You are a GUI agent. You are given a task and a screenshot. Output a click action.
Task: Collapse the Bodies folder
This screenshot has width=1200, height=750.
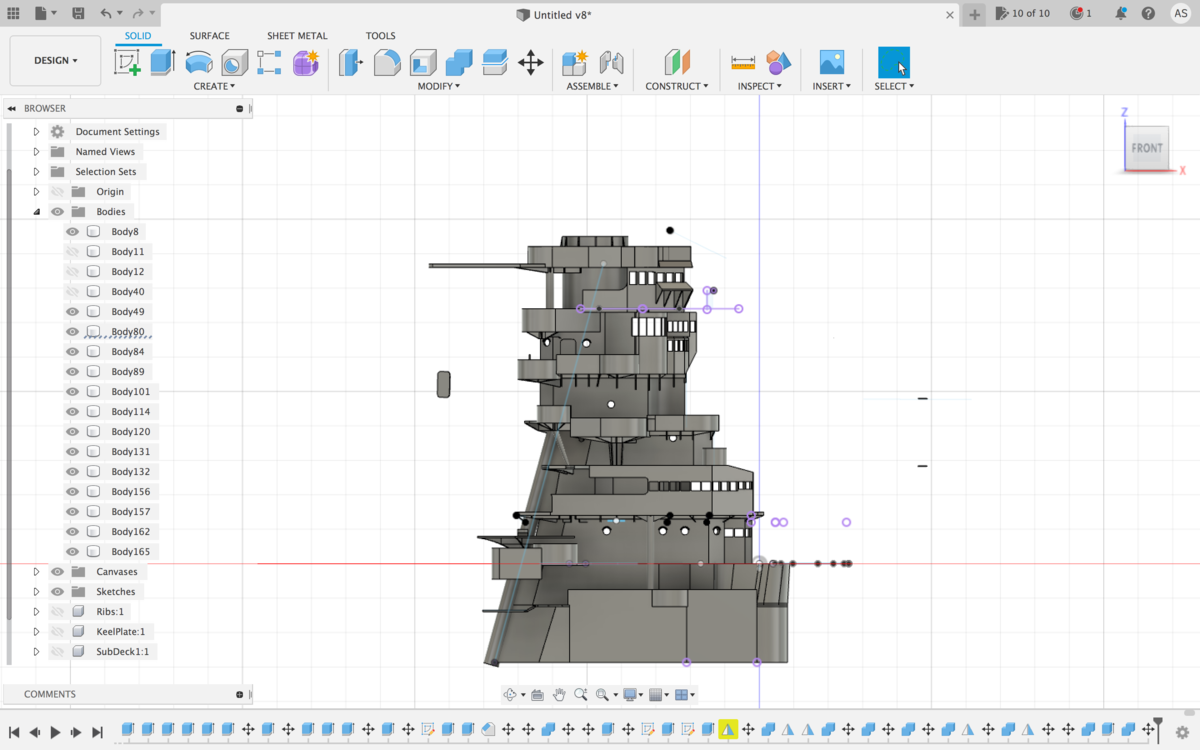(x=37, y=212)
